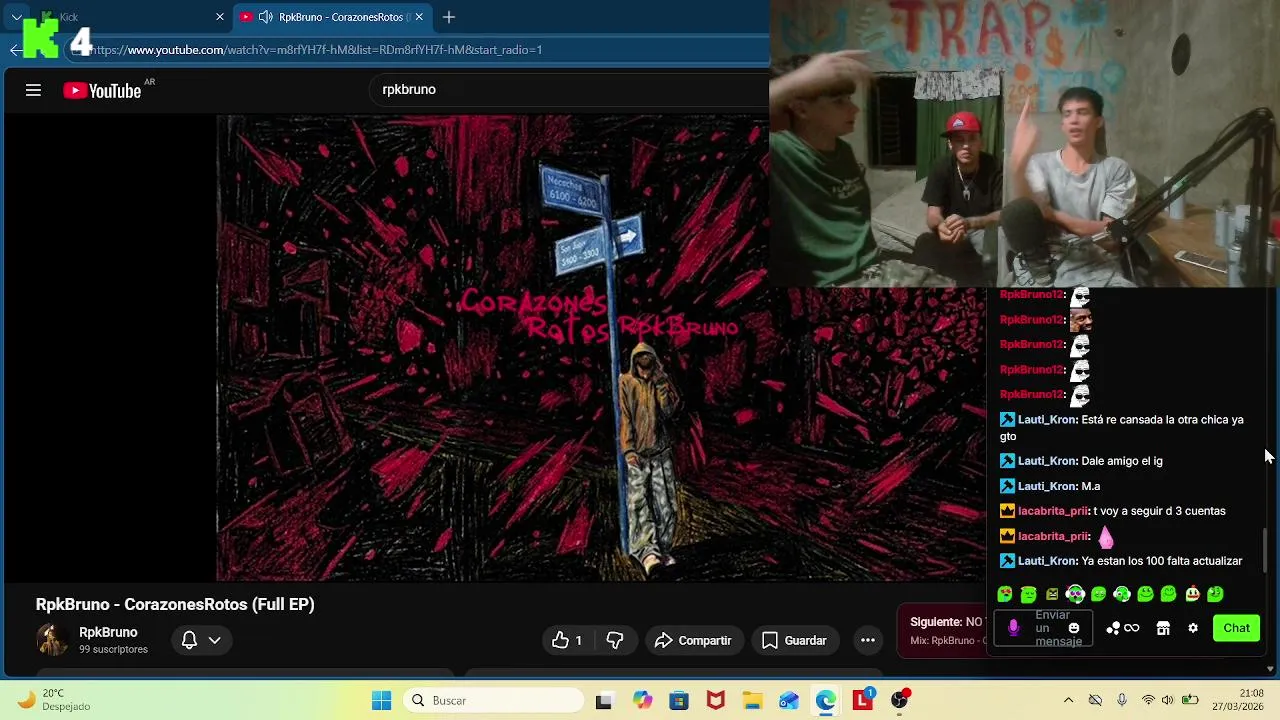Close the RpkBruno YouTube tab

419,17
